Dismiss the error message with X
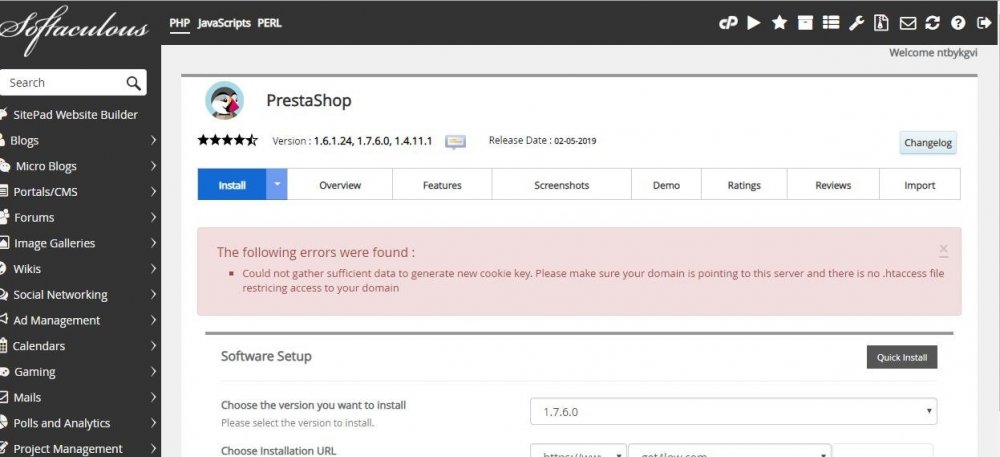The height and width of the screenshot is (457, 1000). point(943,249)
